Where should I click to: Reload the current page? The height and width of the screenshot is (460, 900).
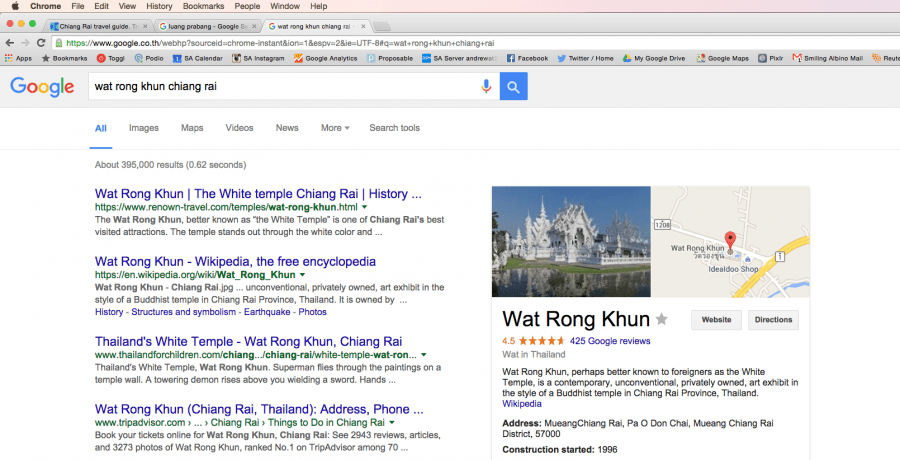click(x=41, y=42)
